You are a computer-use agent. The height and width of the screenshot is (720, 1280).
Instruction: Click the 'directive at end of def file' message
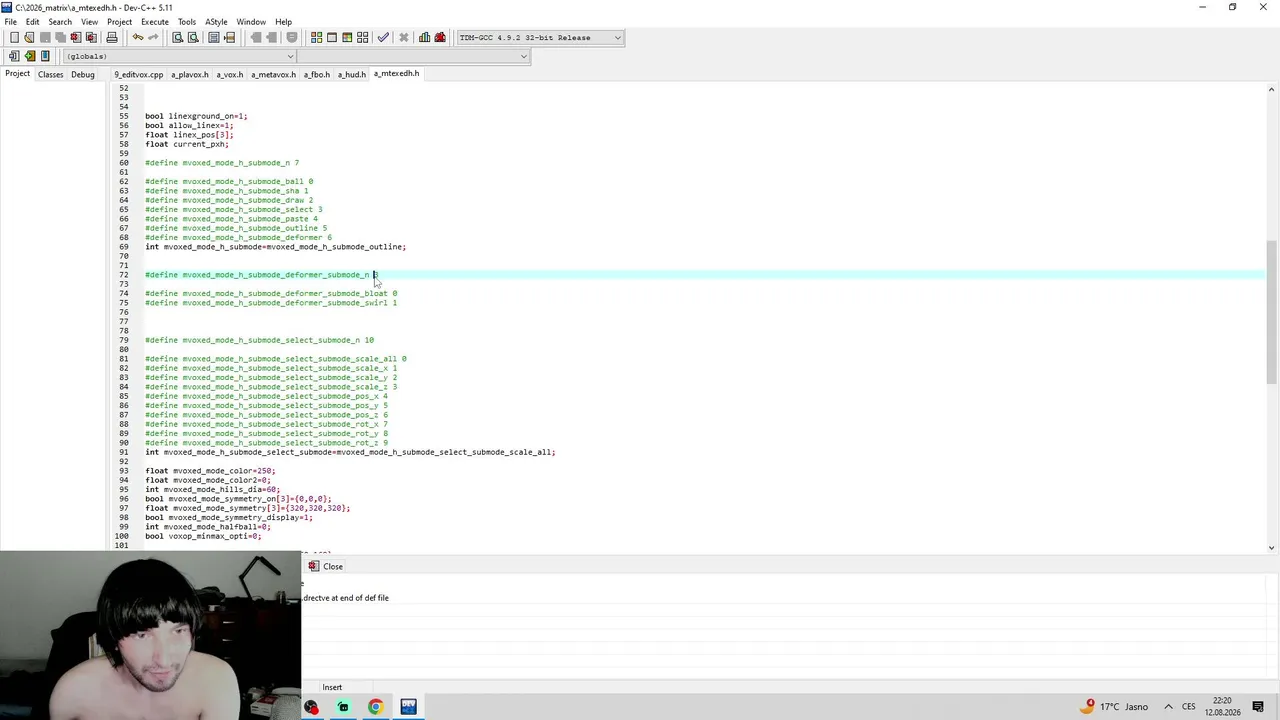346,598
